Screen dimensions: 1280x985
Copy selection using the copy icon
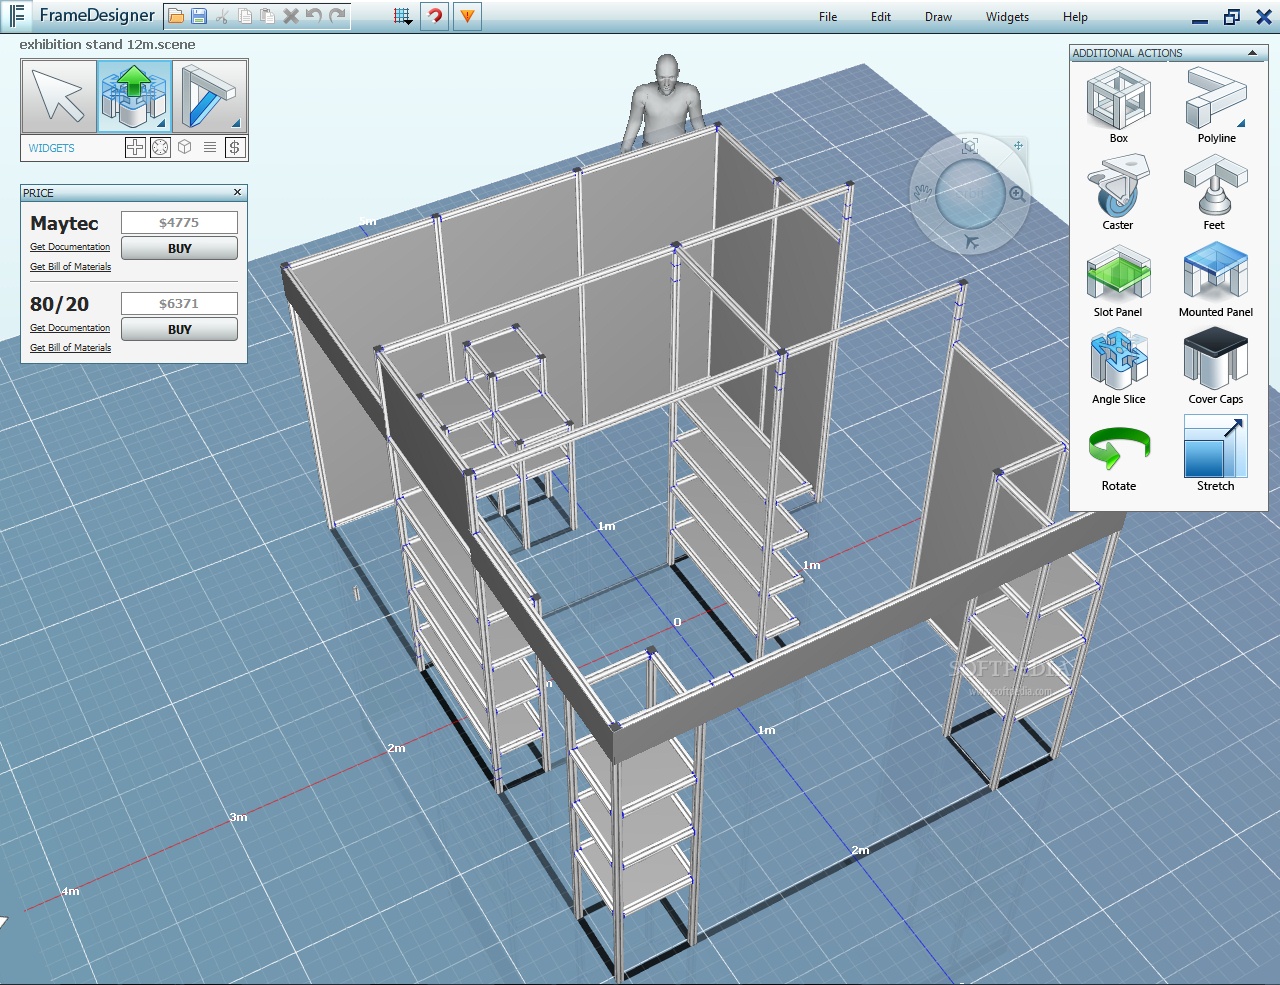click(244, 16)
